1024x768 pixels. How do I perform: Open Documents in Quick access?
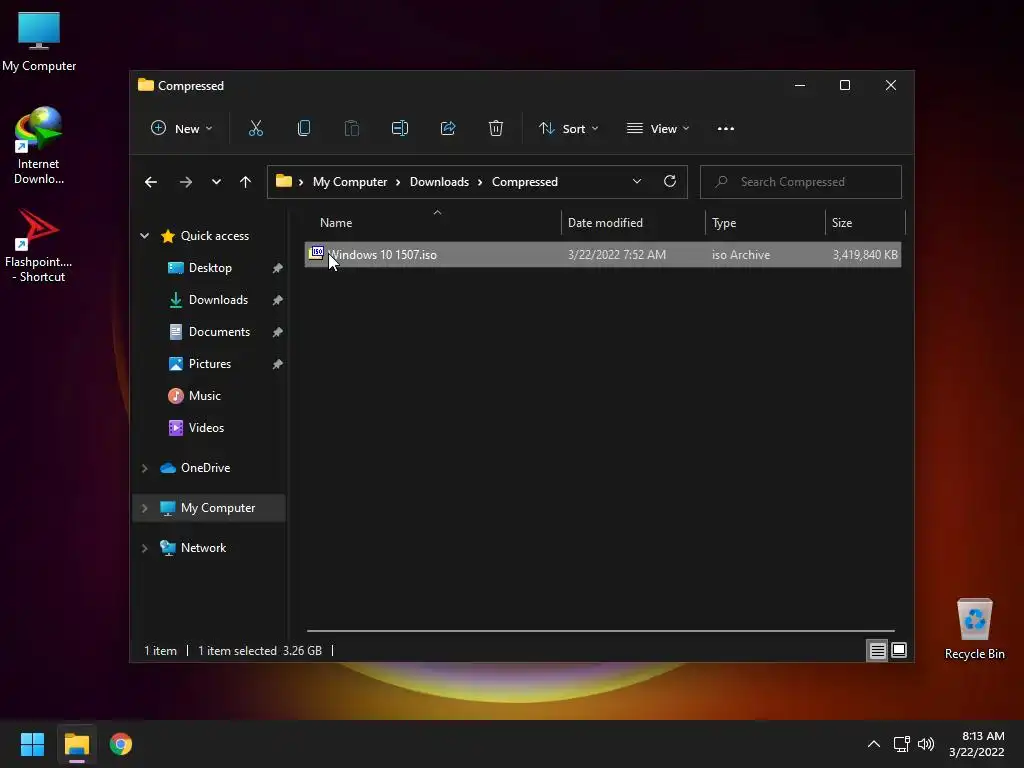click(219, 332)
